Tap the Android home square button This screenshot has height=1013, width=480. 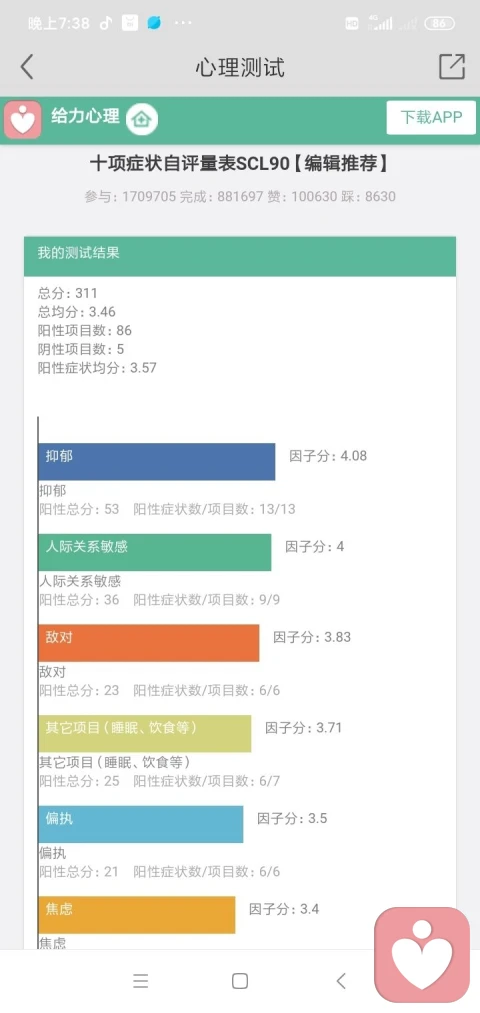[x=240, y=981]
